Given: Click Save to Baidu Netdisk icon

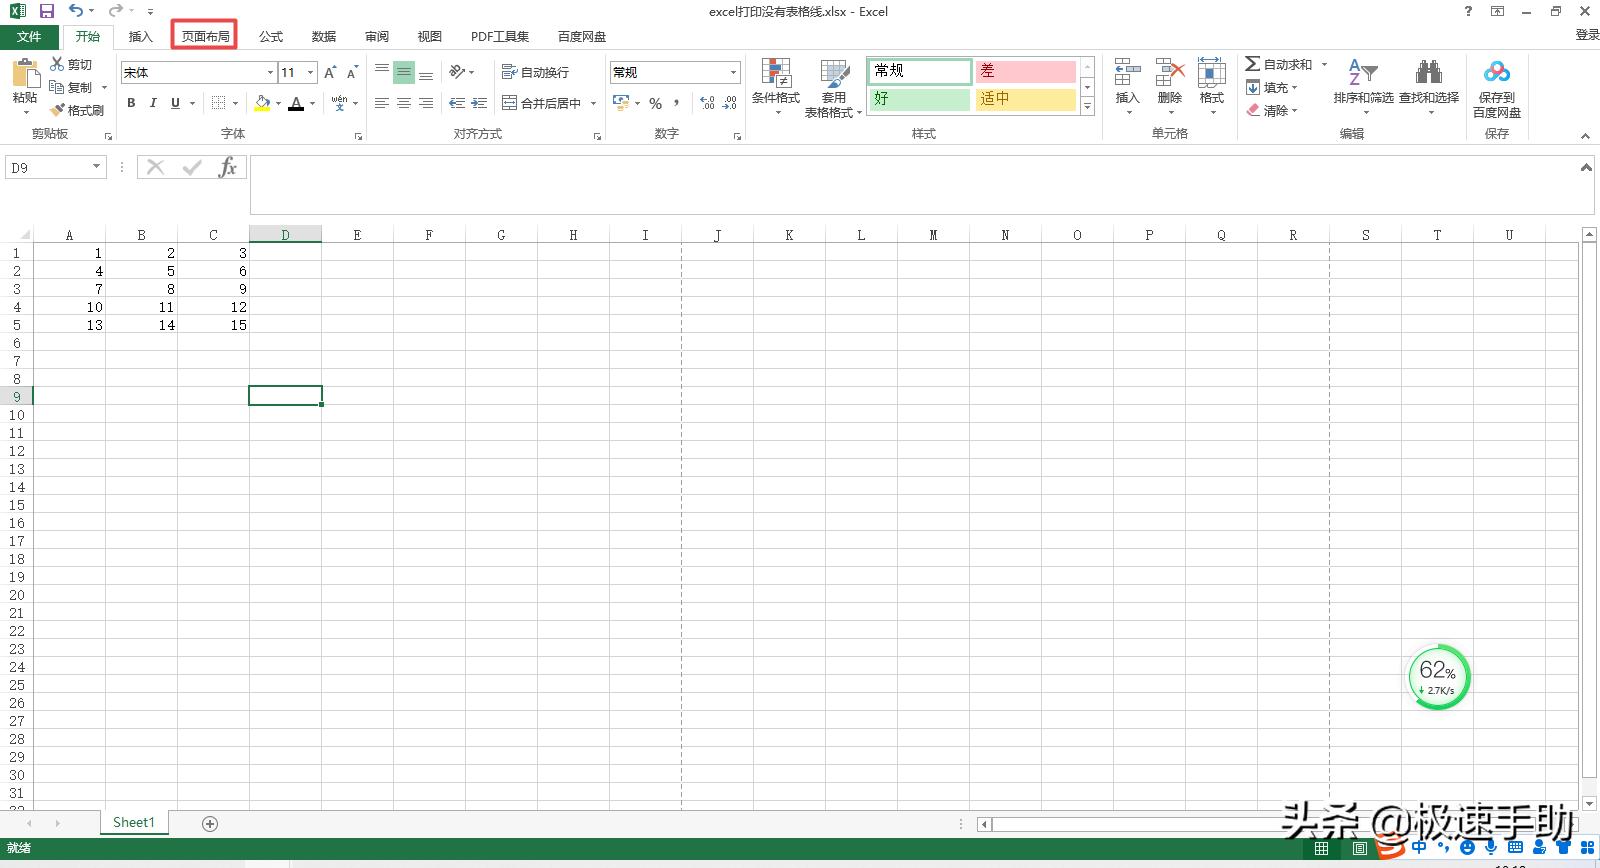Looking at the screenshot, I should point(1496,73).
